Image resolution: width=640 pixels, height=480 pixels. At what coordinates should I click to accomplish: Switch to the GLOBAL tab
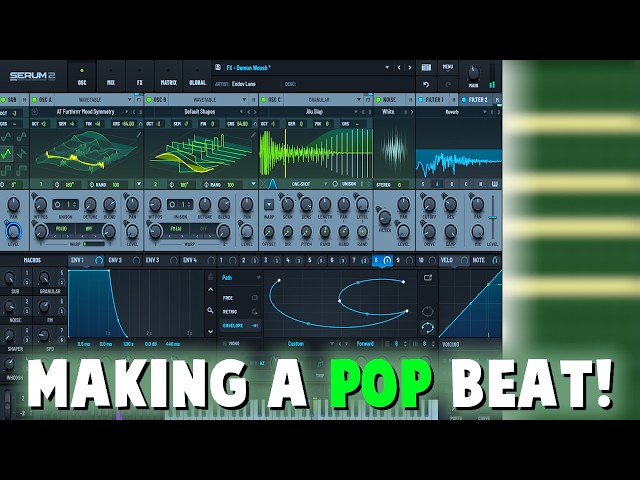[x=198, y=77]
